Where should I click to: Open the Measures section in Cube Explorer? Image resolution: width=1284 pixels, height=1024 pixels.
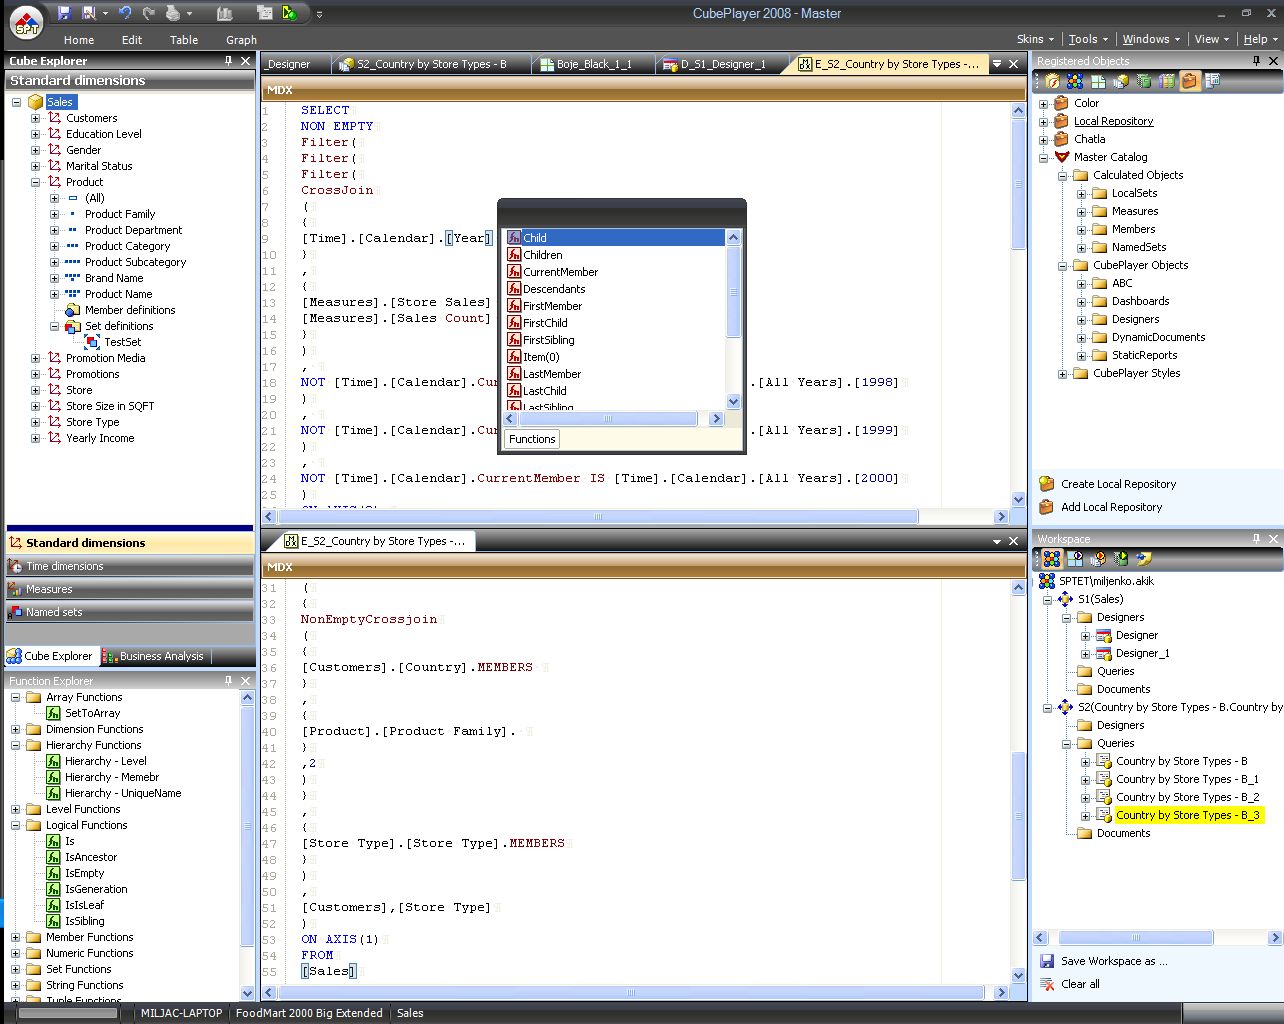tap(130, 589)
